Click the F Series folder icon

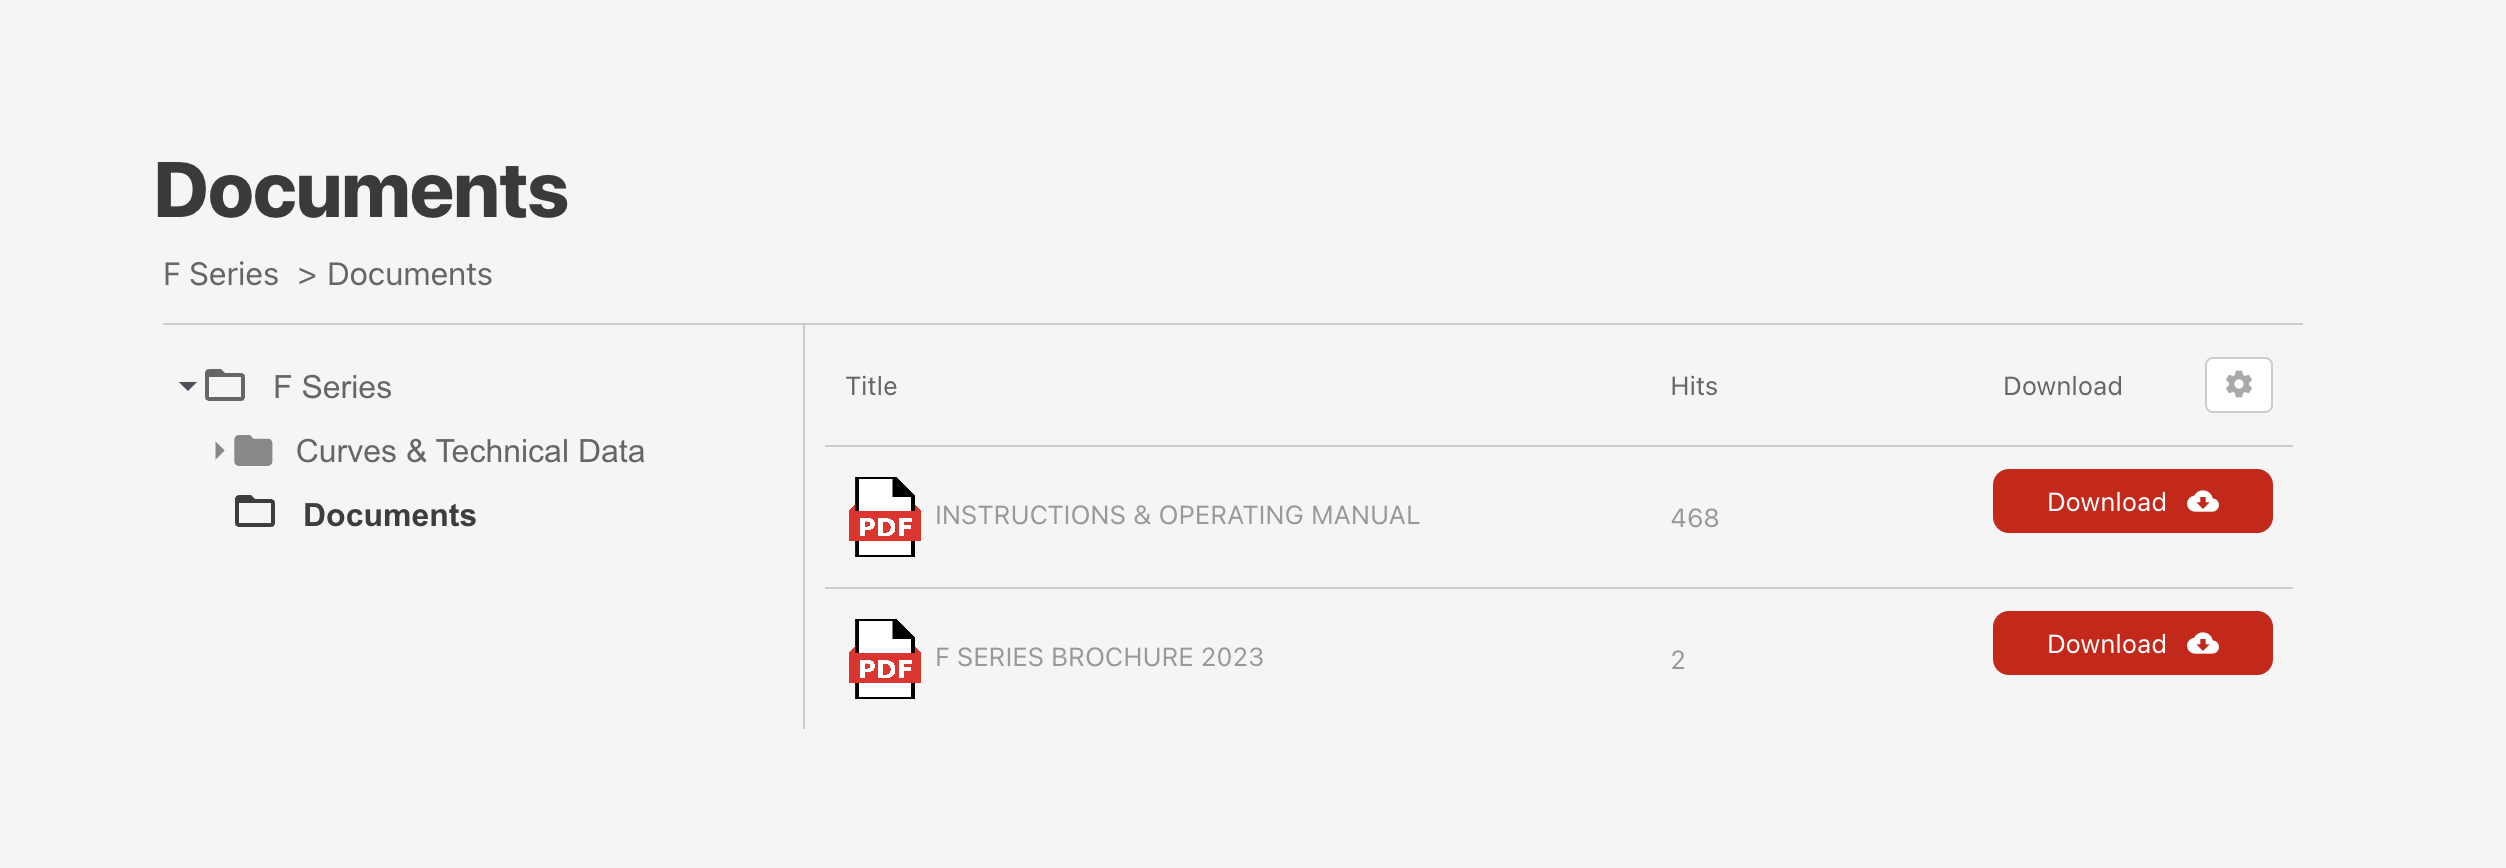225,385
